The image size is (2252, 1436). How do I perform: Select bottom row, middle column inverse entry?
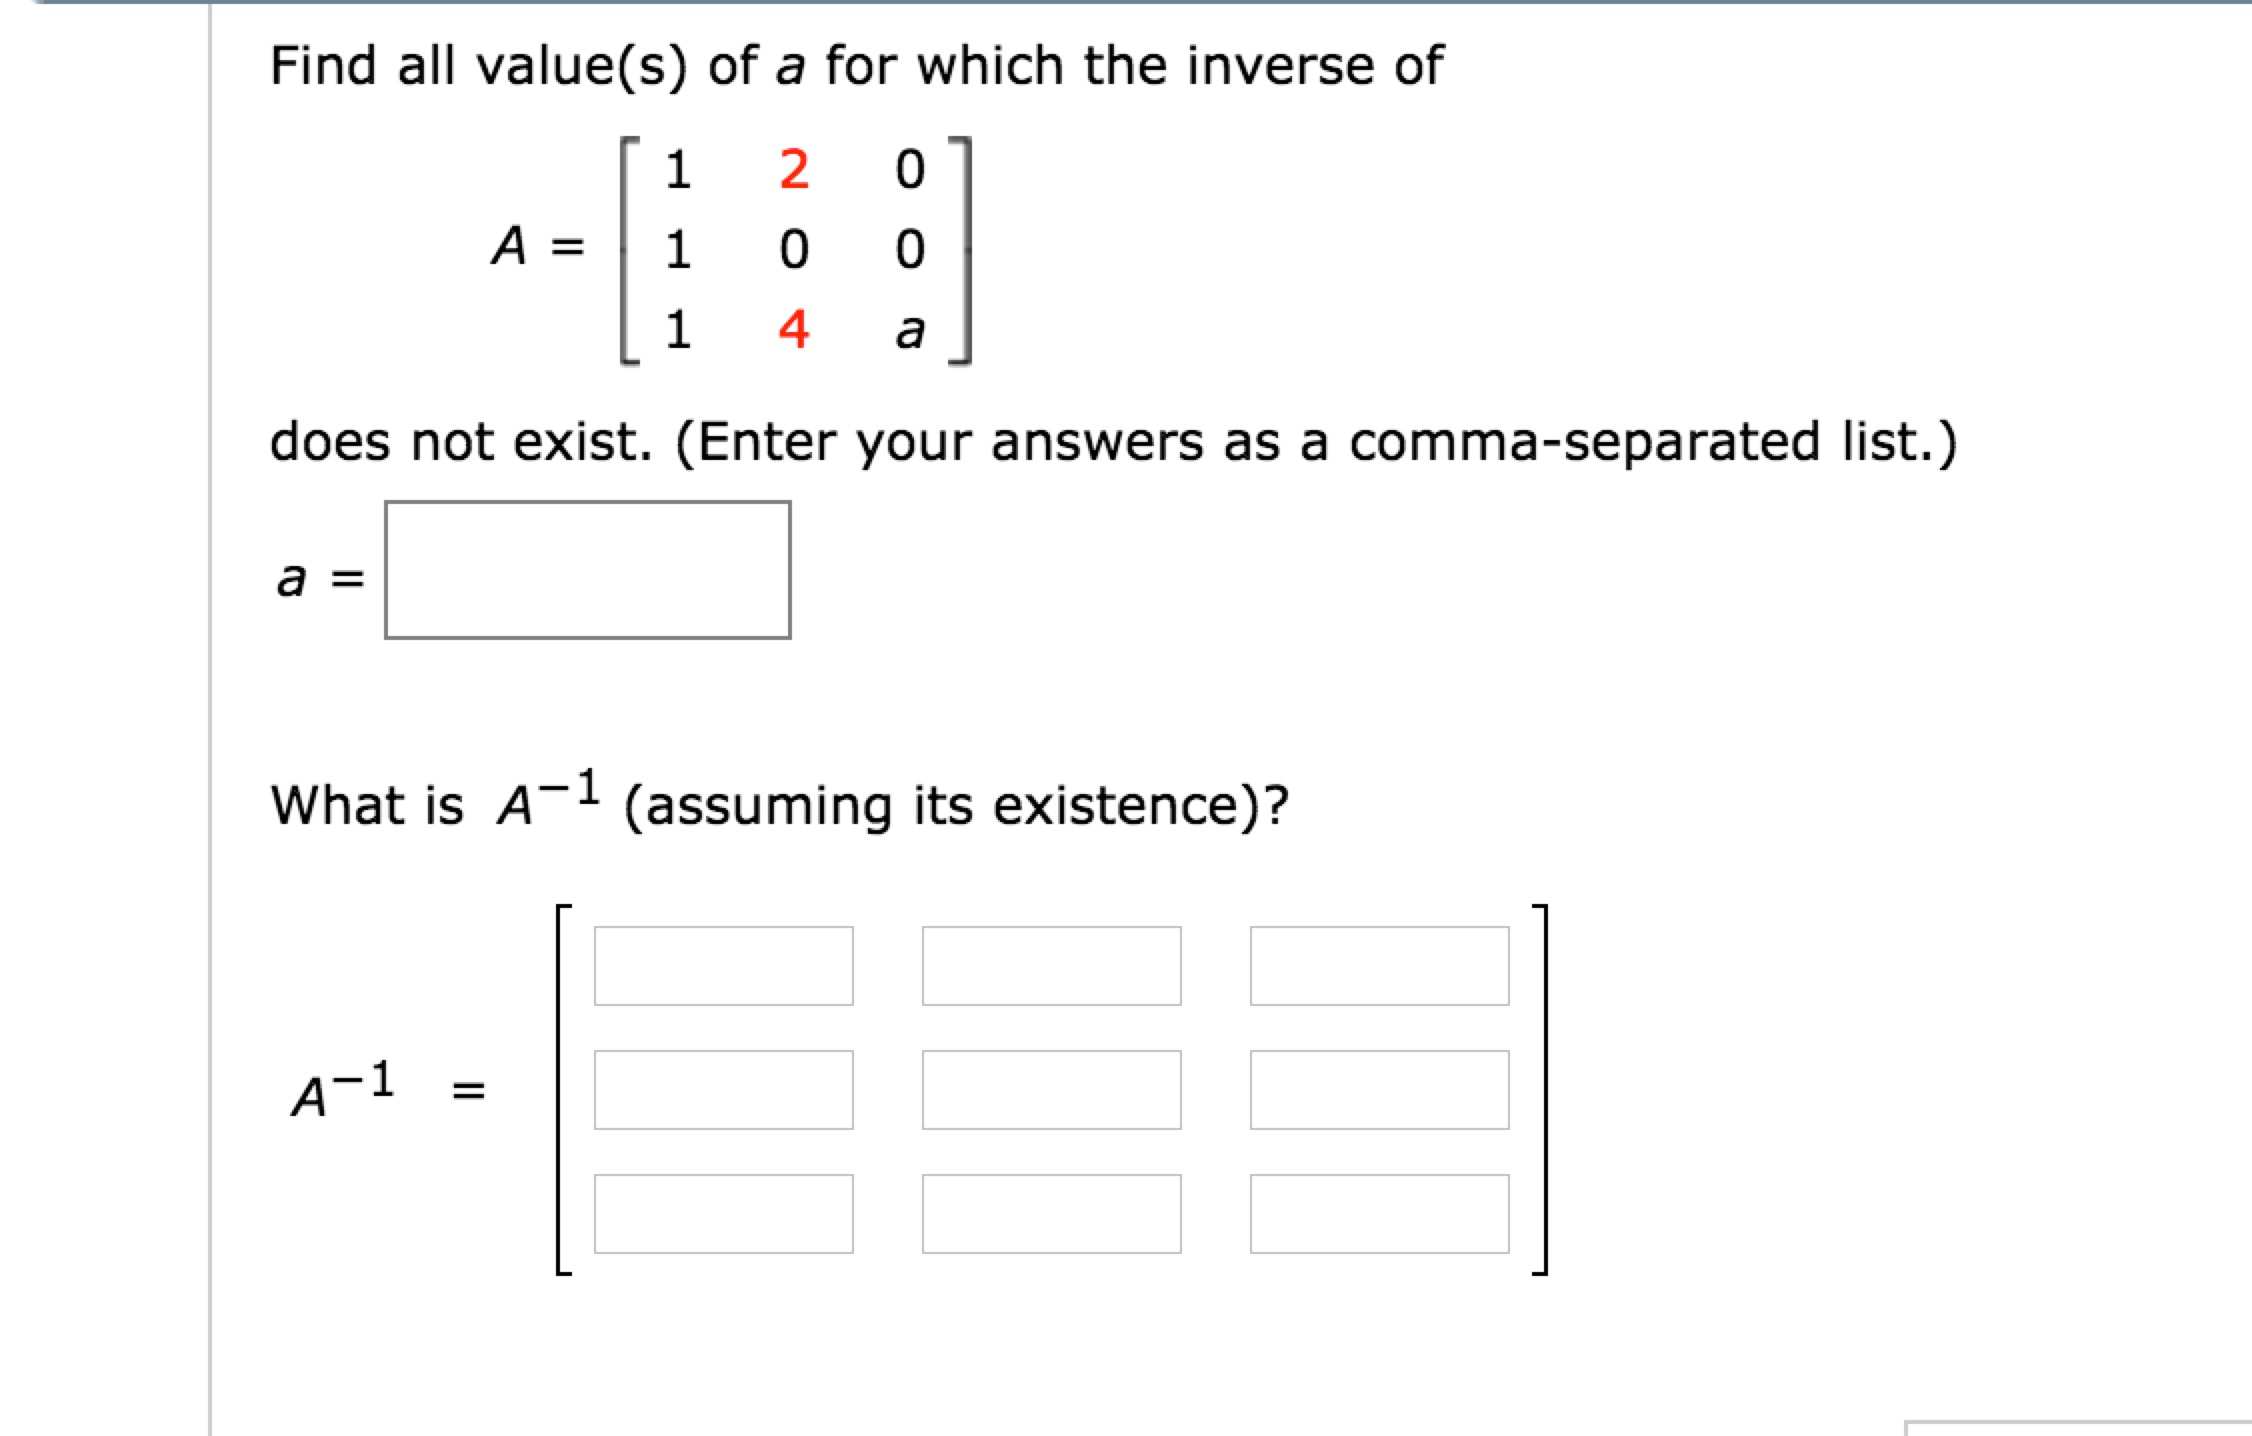[x=1052, y=1214]
